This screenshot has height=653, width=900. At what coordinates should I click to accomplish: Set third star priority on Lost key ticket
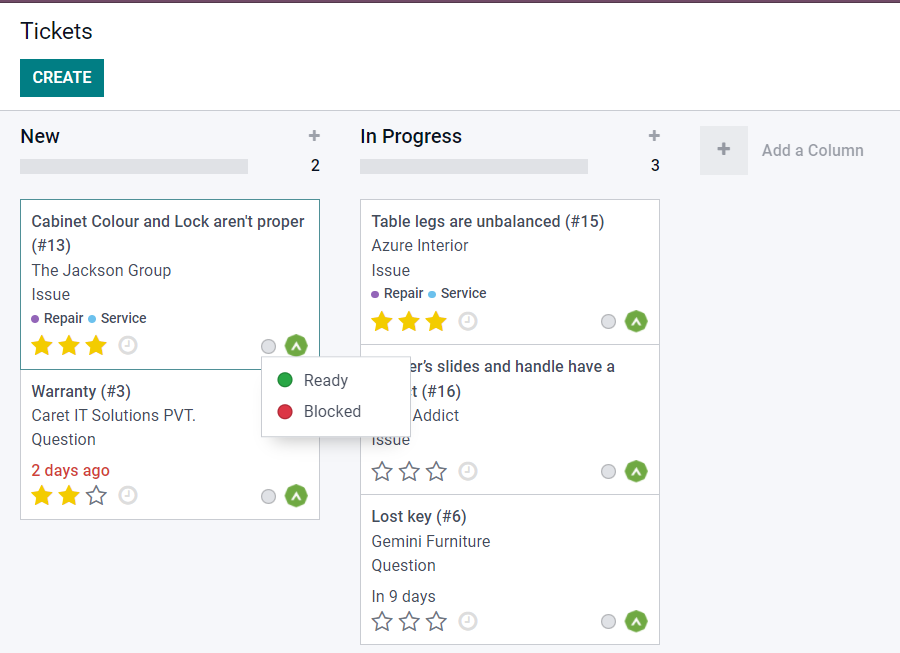(436, 621)
